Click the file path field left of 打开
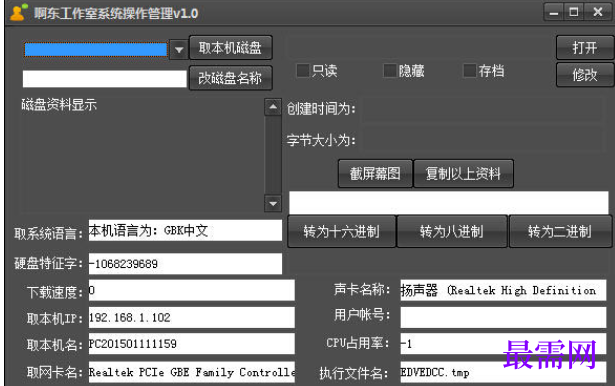This screenshot has width=615, height=386. 420,48
